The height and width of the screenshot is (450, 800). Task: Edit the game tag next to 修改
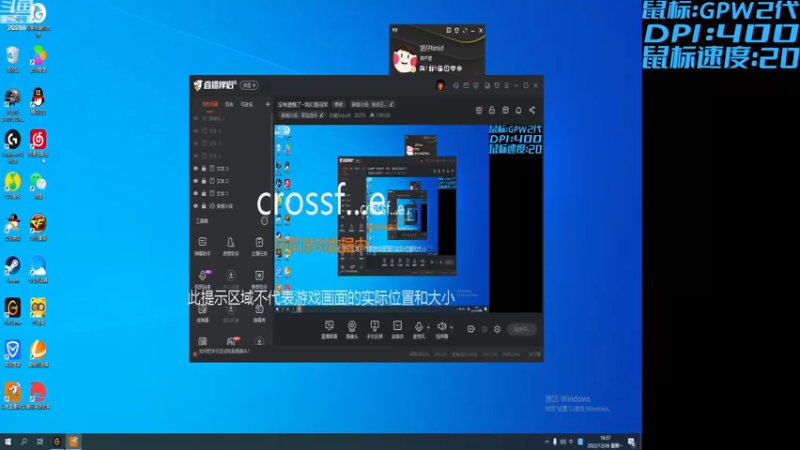(372, 105)
